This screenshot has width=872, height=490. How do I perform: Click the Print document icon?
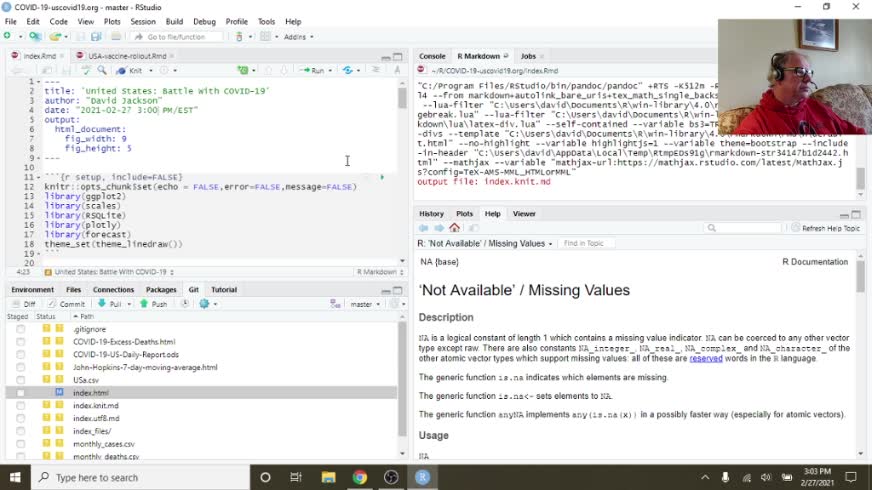[x=116, y=37]
